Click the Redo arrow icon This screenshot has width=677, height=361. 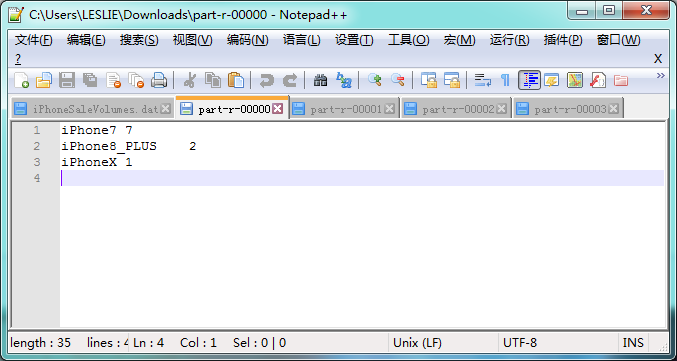(289, 80)
